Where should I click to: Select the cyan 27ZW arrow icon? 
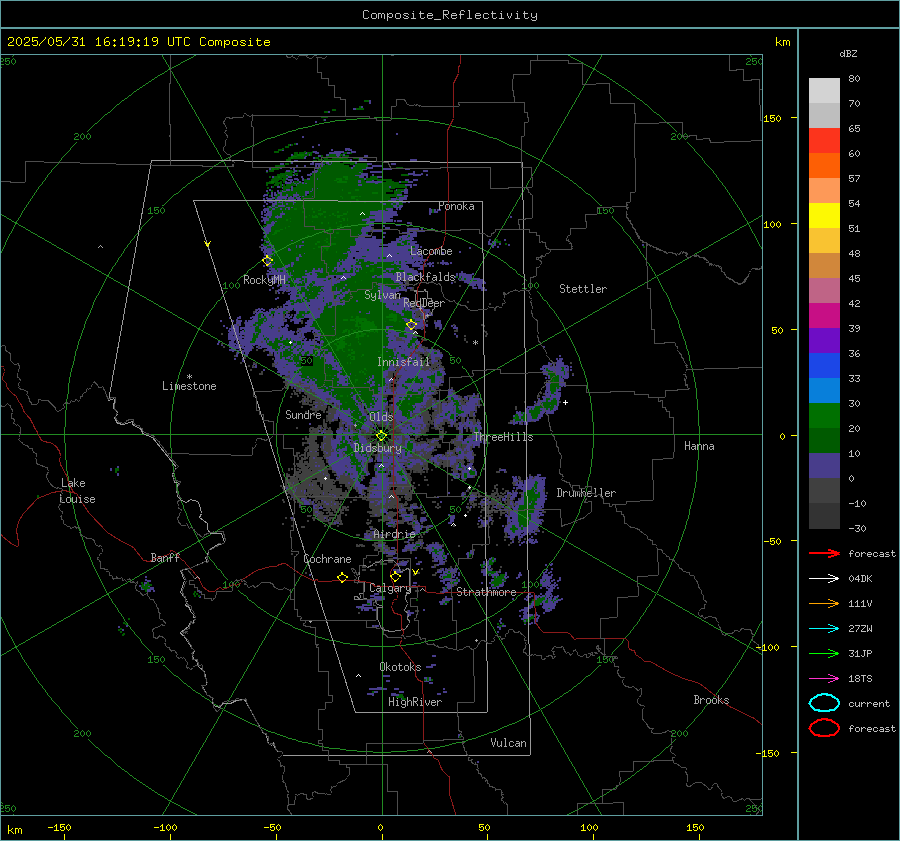824,629
